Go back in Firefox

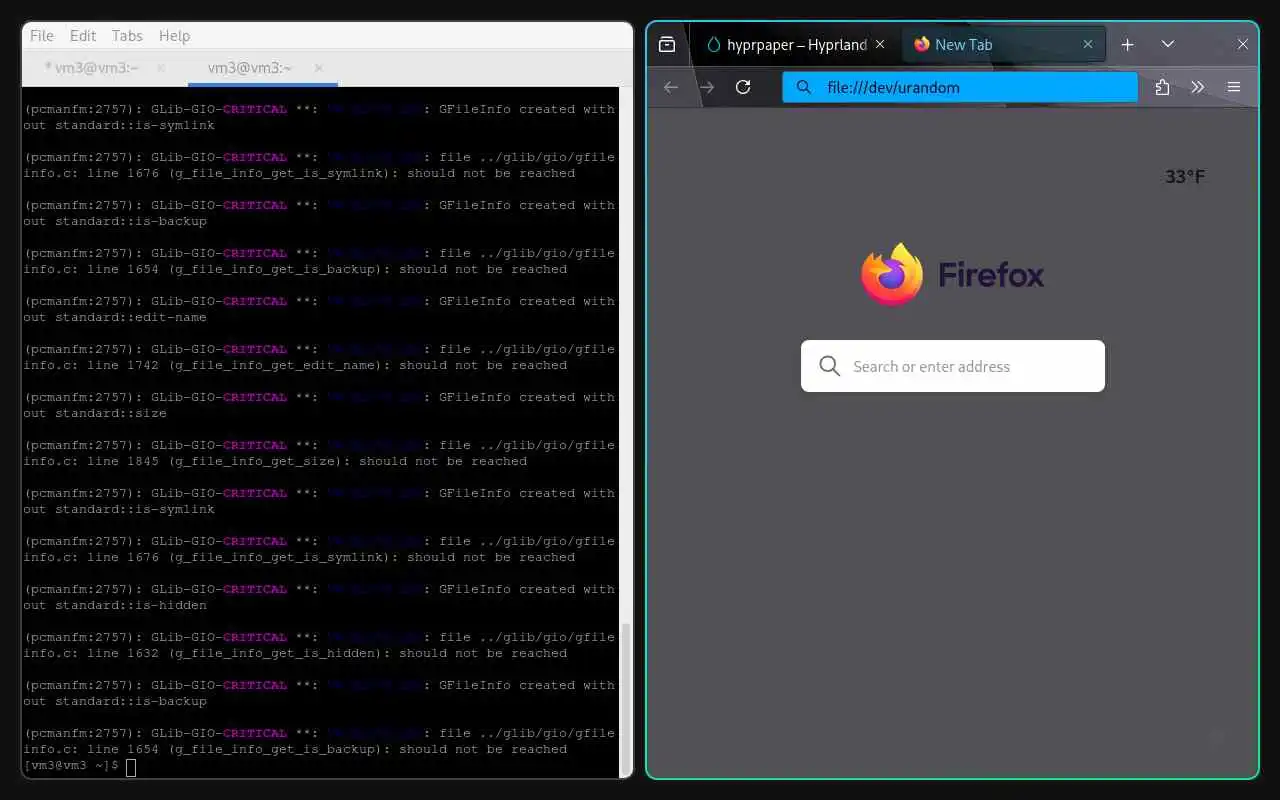[x=671, y=87]
